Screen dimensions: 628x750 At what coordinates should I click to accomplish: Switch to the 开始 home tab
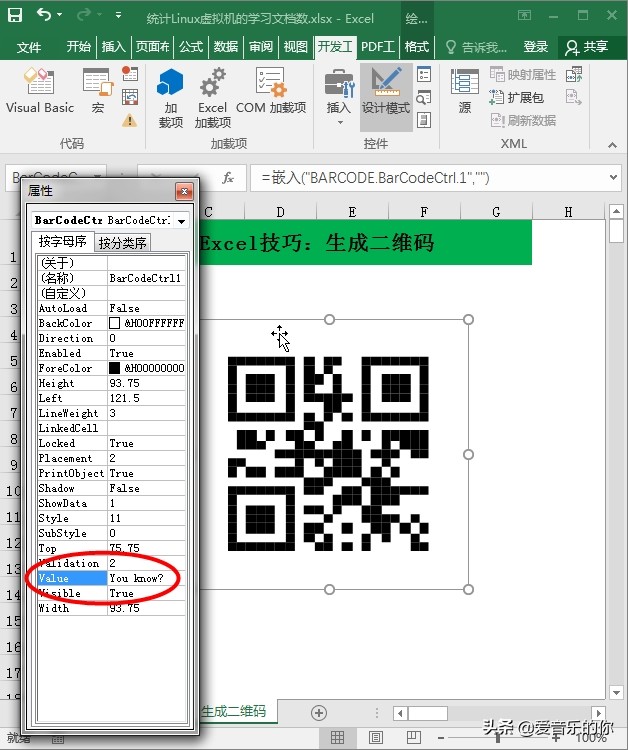pyautogui.click(x=78, y=47)
